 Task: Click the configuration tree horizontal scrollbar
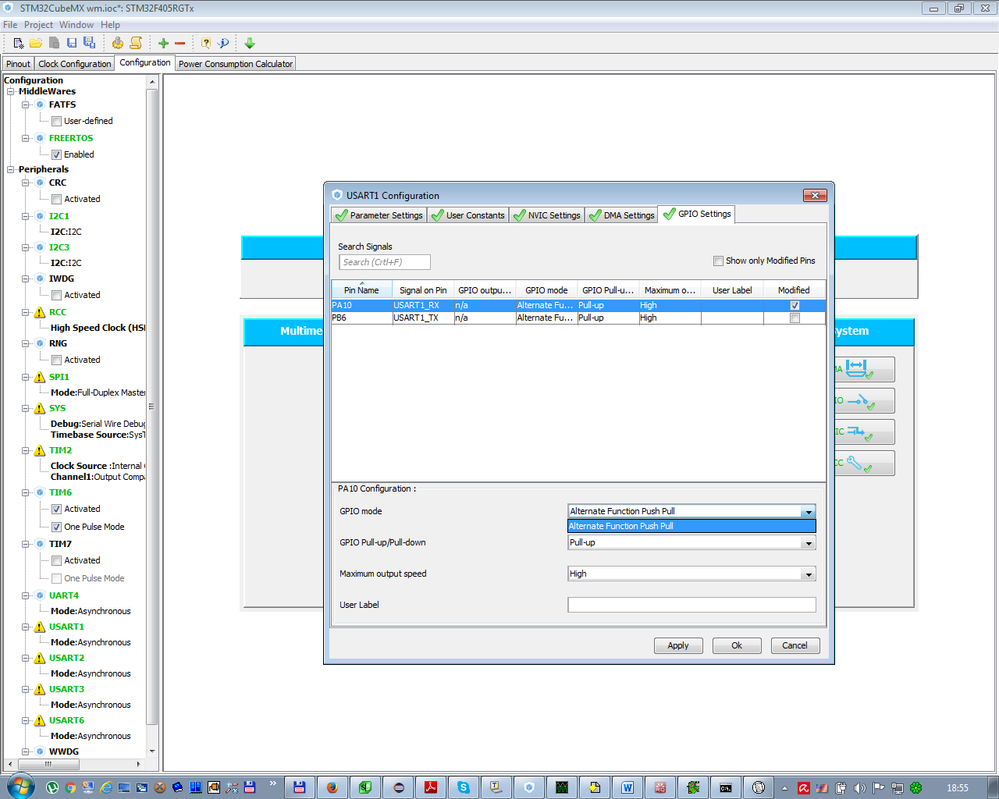(48, 763)
